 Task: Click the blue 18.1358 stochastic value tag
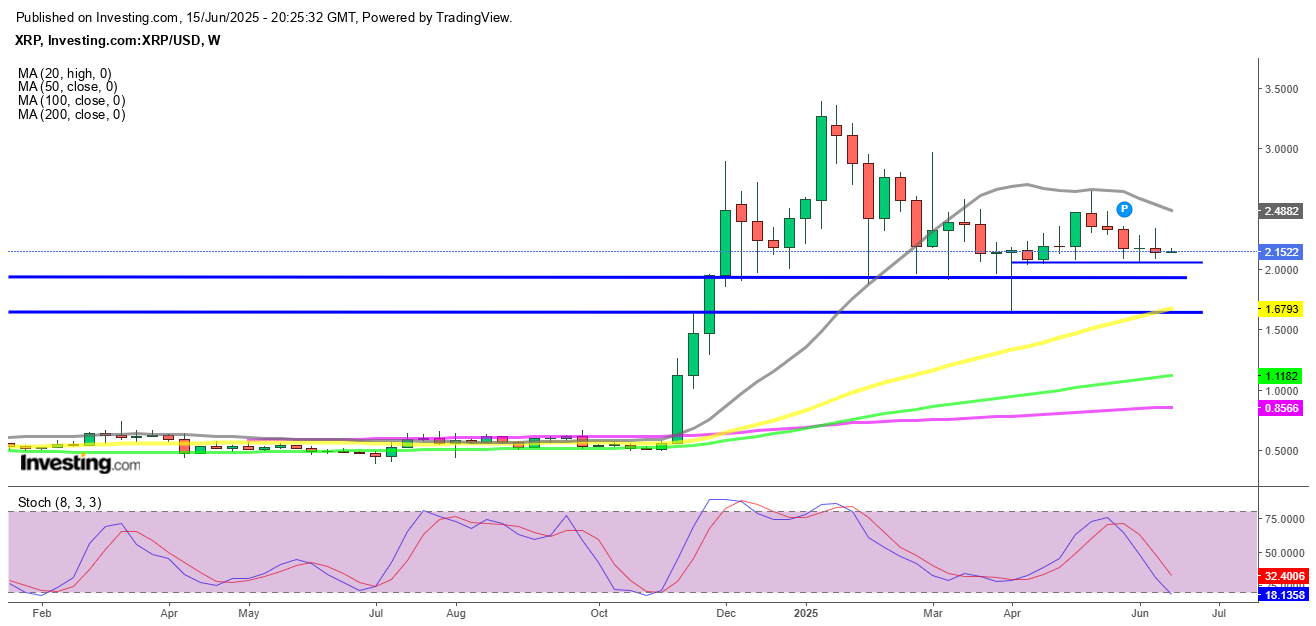1281,595
